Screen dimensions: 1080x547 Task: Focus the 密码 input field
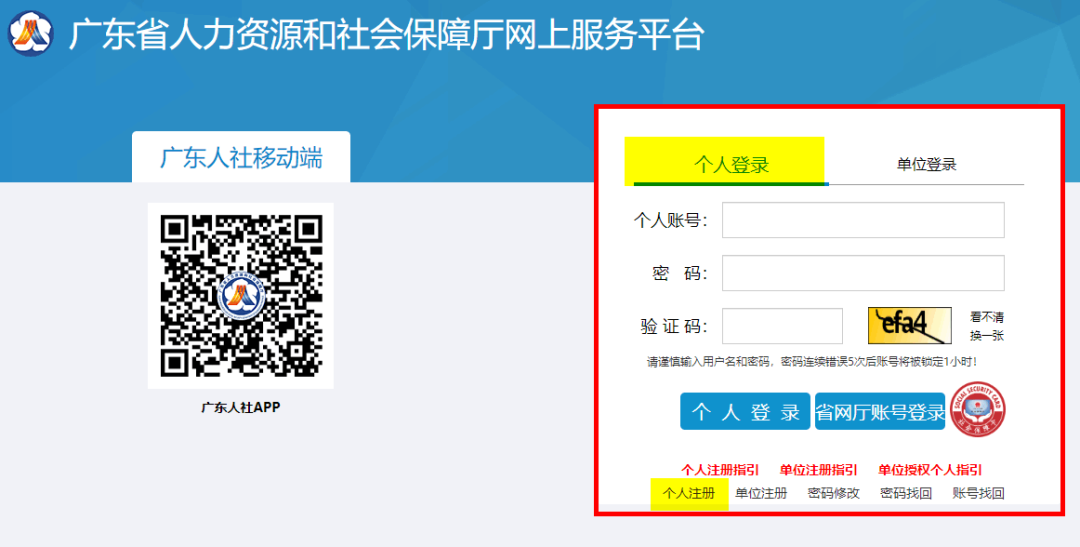[x=863, y=273]
